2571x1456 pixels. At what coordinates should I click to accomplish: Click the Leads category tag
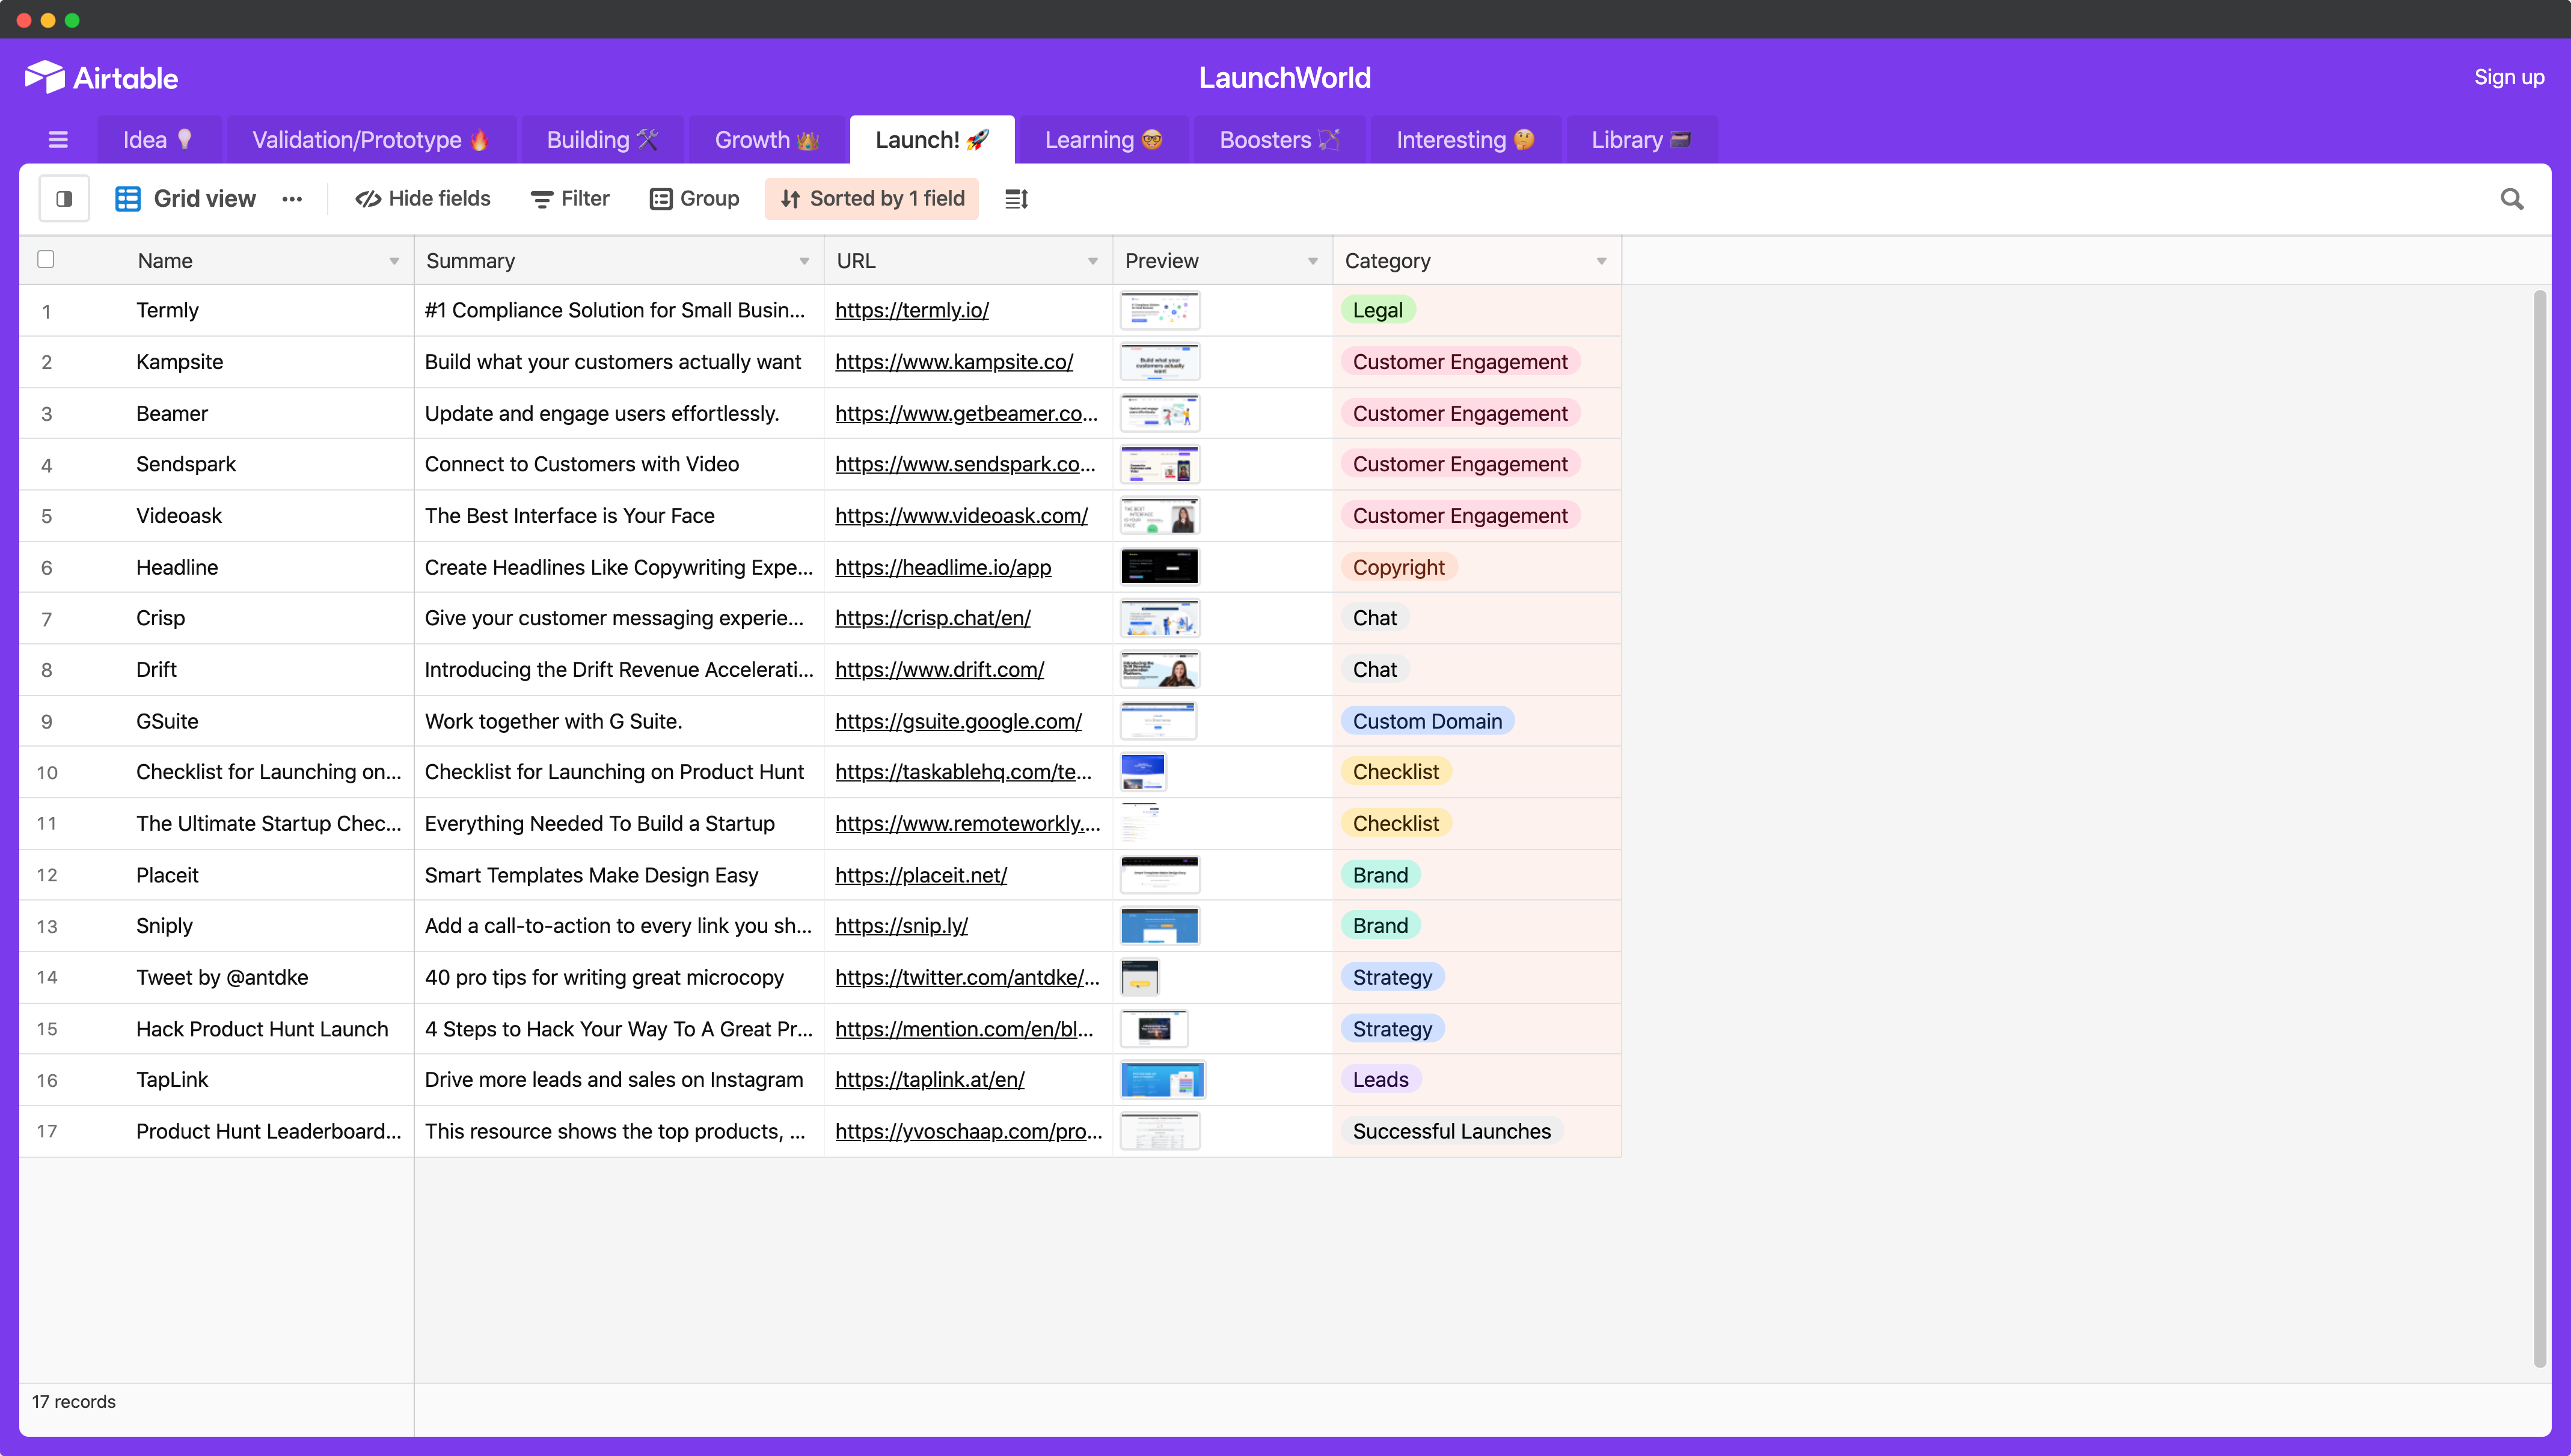click(1380, 1080)
